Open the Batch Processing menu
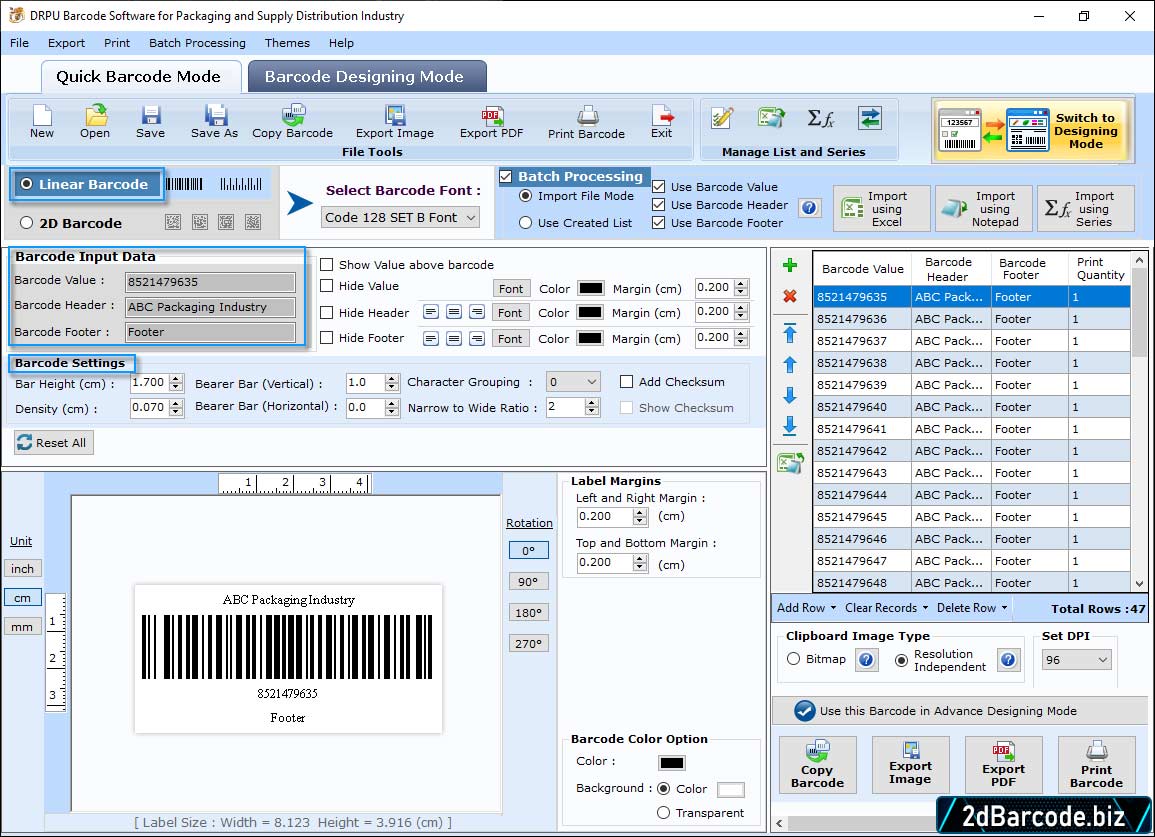Image resolution: width=1155 pixels, height=837 pixels. tap(197, 43)
